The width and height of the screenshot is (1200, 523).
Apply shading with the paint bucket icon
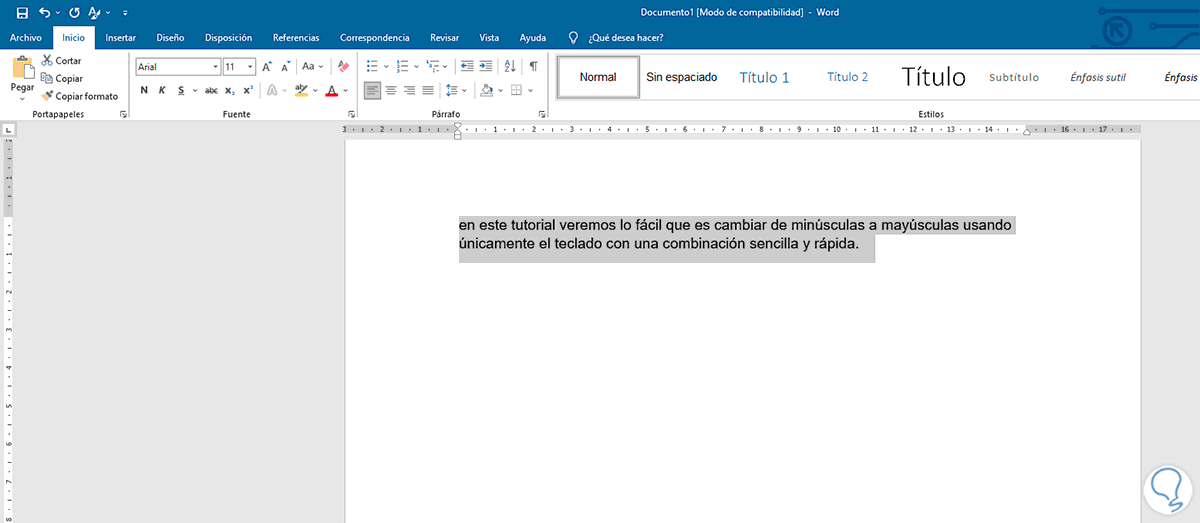486,90
